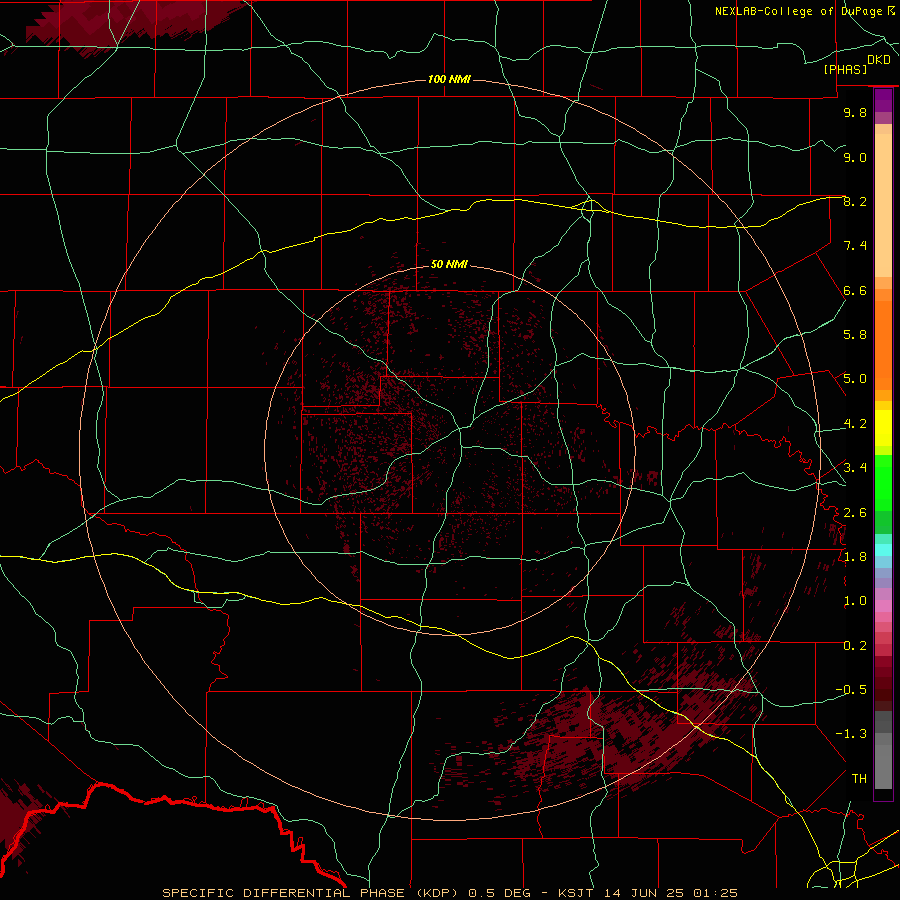The width and height of the screenshot is (900, 900).
Task: Pick the pale peach band of the color bar
Action: click(x=883, y=207)
